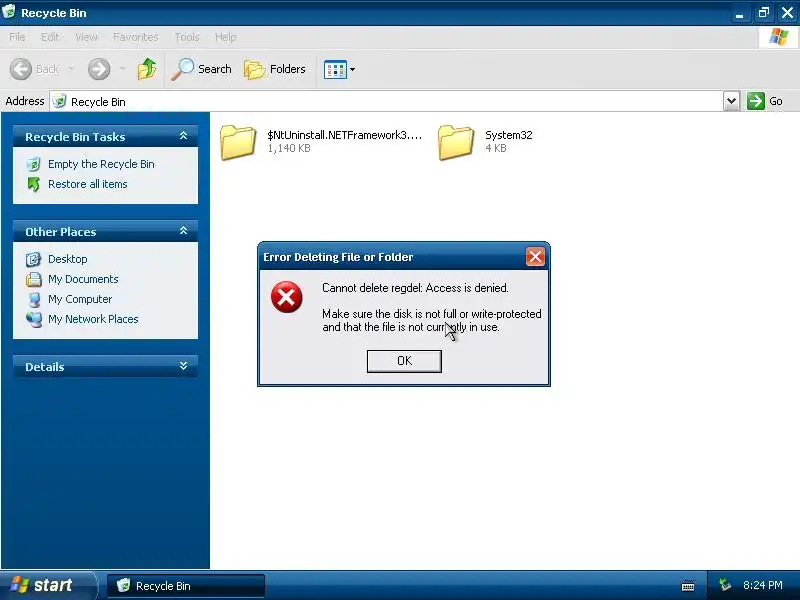Viewport: 800px width, 600px height.
Task: Select the System32 folder icon
Action: pyautogui.click(x=456, y=142)
